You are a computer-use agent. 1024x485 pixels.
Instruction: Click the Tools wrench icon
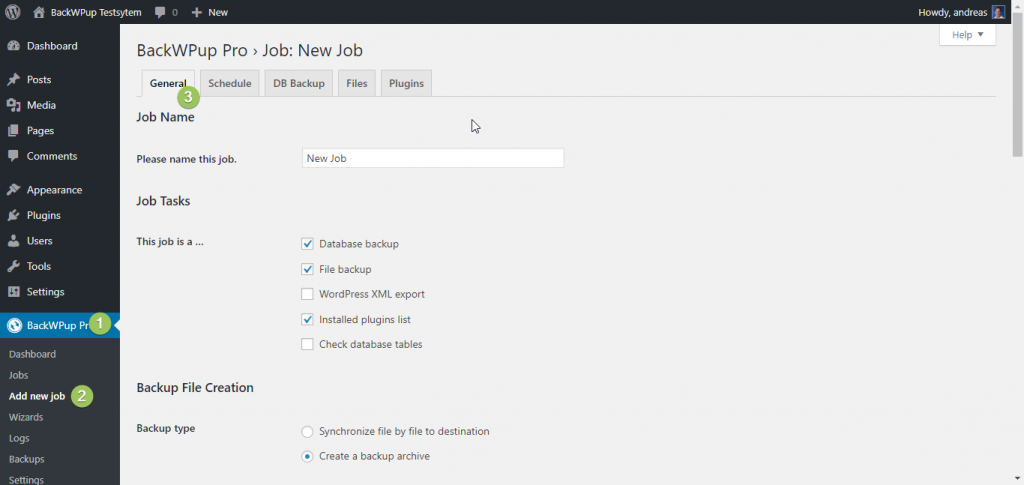[14, 266]
